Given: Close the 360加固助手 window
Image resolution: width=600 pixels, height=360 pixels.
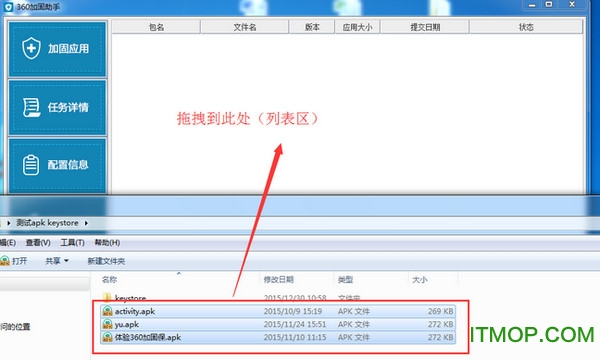Looking at the screenshot, I should pyautogui.click(x=572, y=5).
